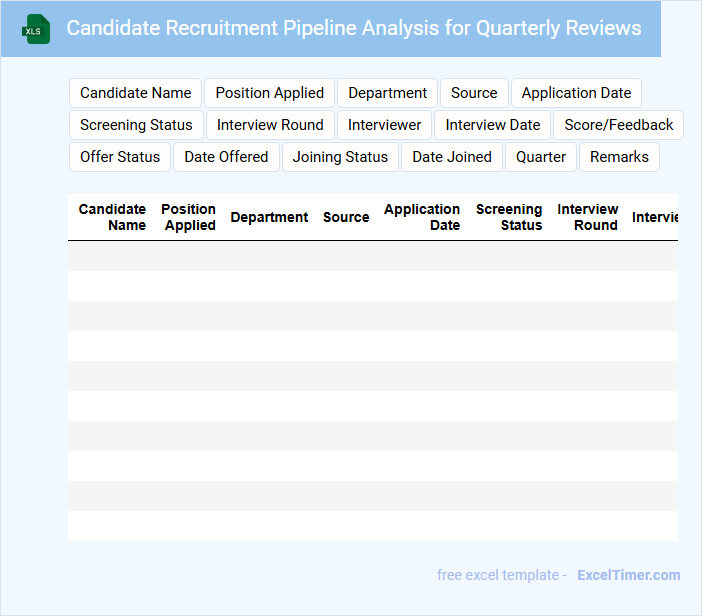
Task: Click the Interview Date tag
Action: click(x=493, y=125)
